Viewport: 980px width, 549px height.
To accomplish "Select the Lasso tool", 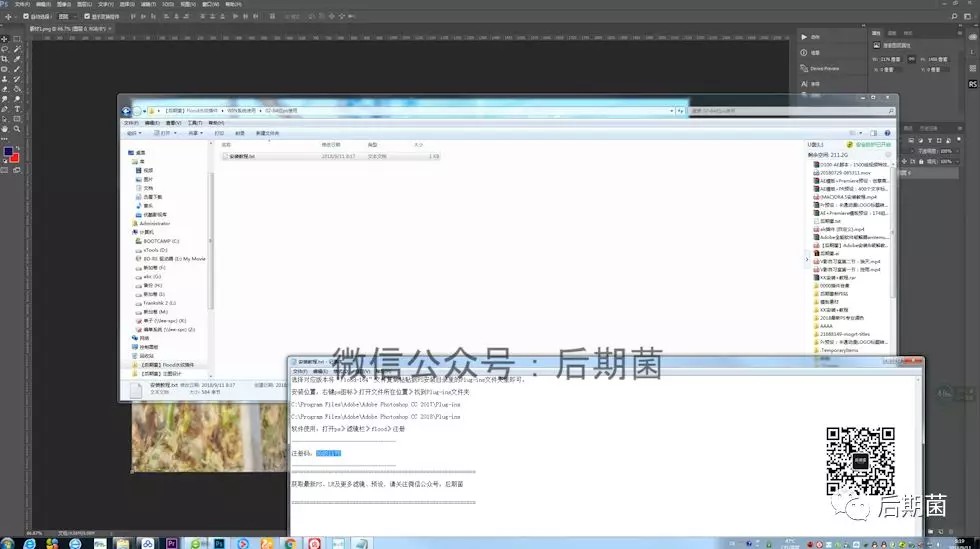I will point(4,49).
